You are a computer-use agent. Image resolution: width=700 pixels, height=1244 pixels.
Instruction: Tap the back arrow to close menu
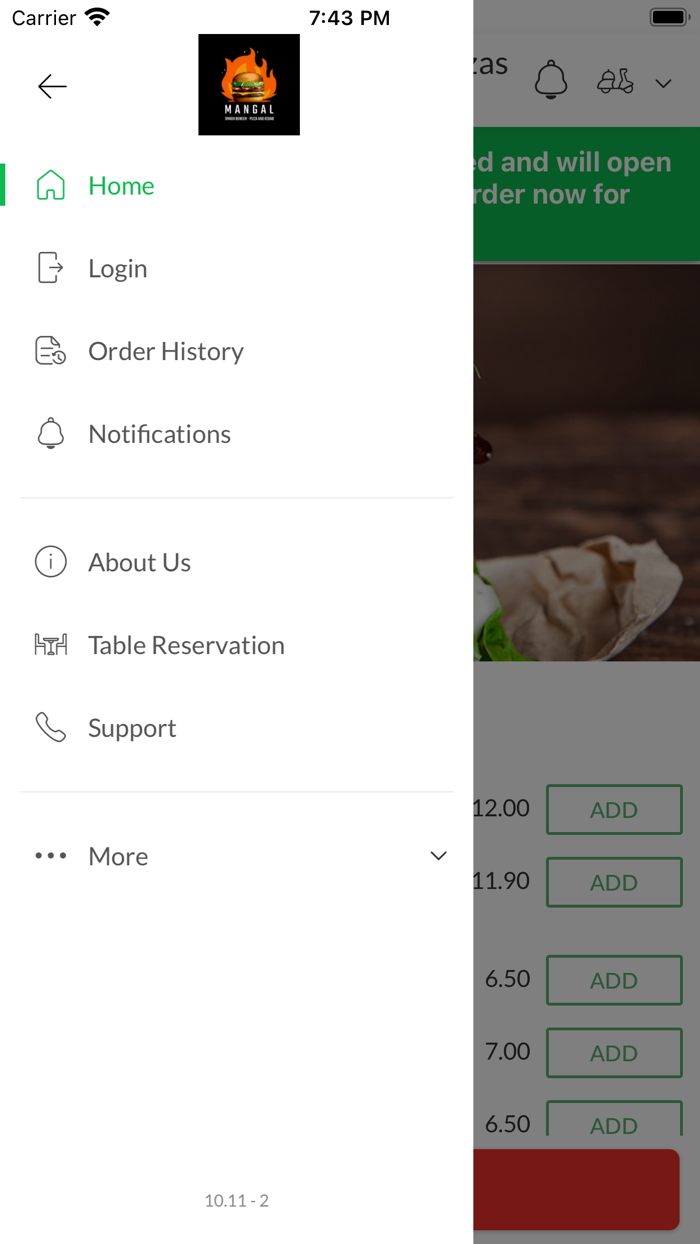(x=52, y=87)
